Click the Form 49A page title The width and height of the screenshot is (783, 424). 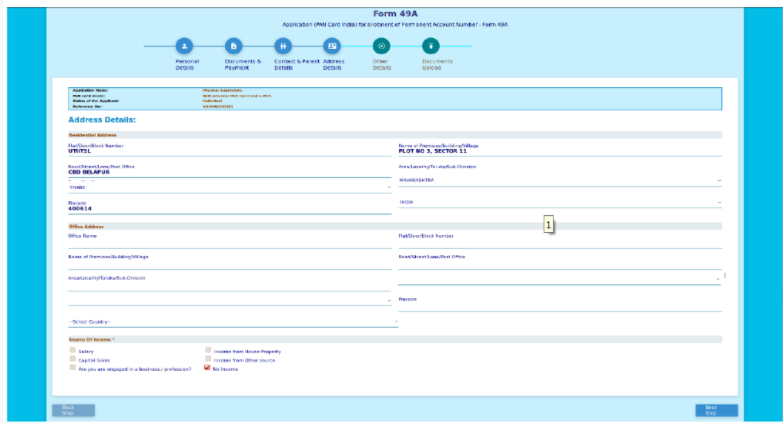click(395, 13)
